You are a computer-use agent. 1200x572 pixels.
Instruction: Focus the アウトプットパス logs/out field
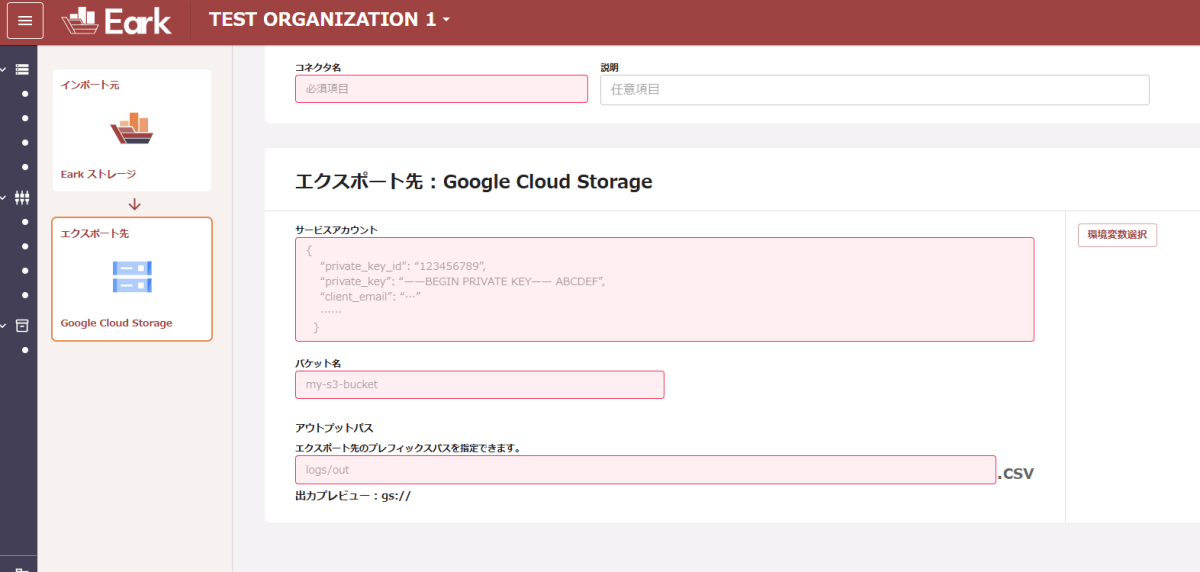click(x=645, y=470)
